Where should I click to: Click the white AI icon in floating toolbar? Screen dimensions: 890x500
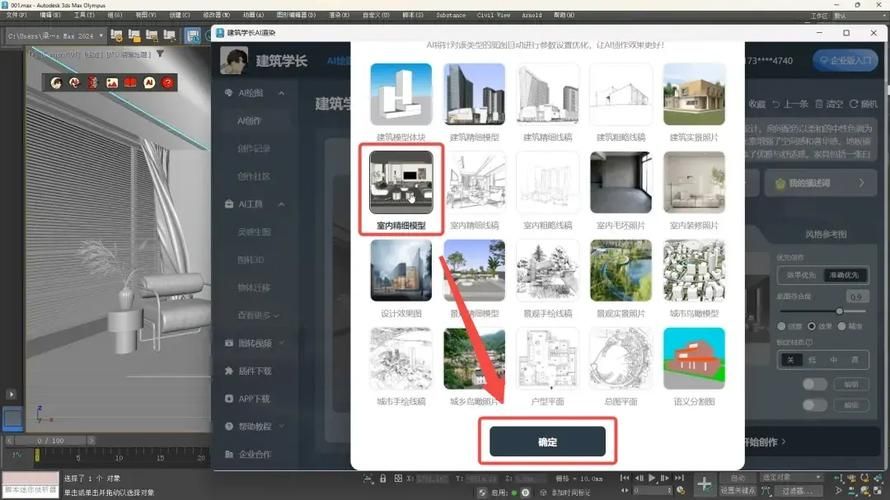point(149,83)
